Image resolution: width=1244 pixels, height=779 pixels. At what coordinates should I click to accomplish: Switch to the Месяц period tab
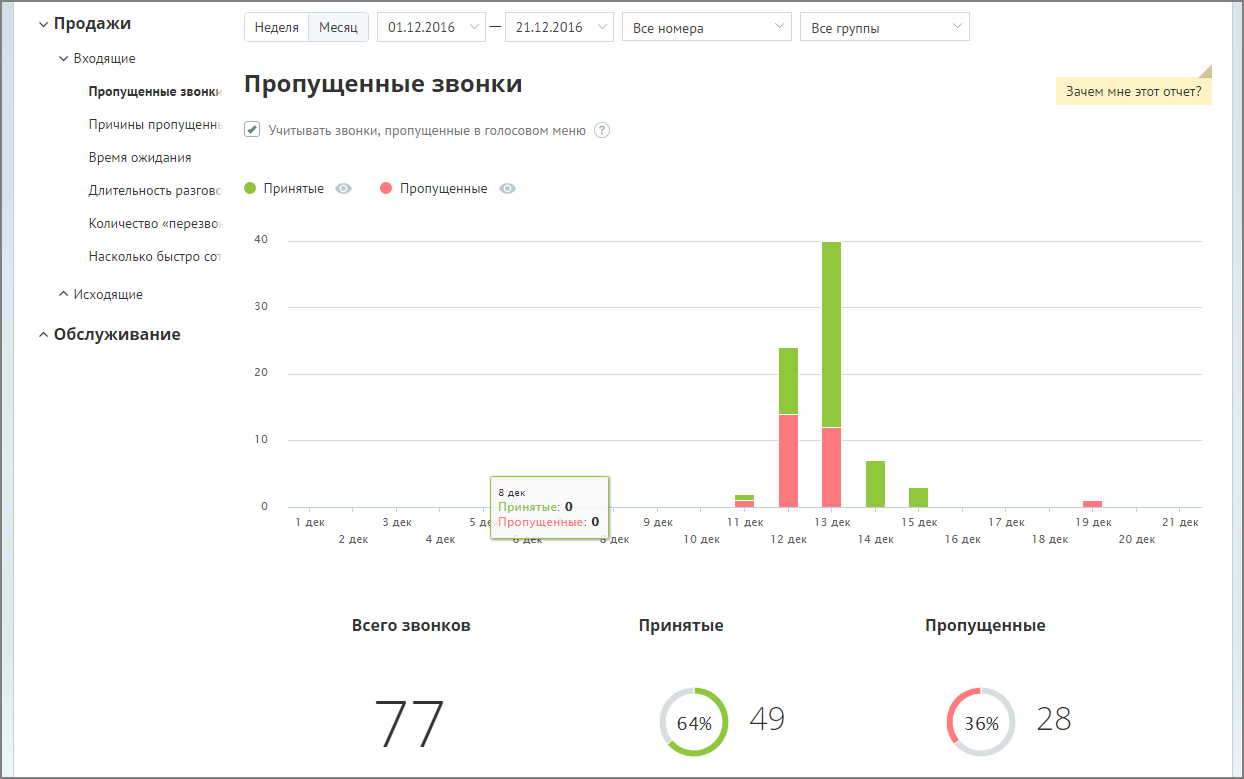338,27
